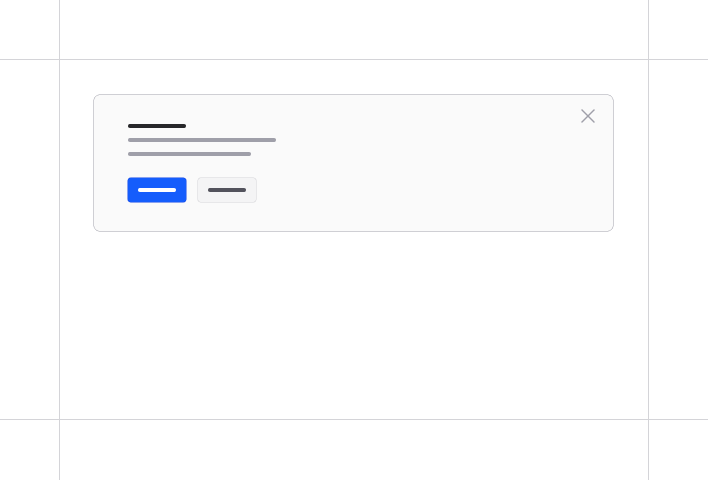Click the right margin column beside the card

coord(678,240)
